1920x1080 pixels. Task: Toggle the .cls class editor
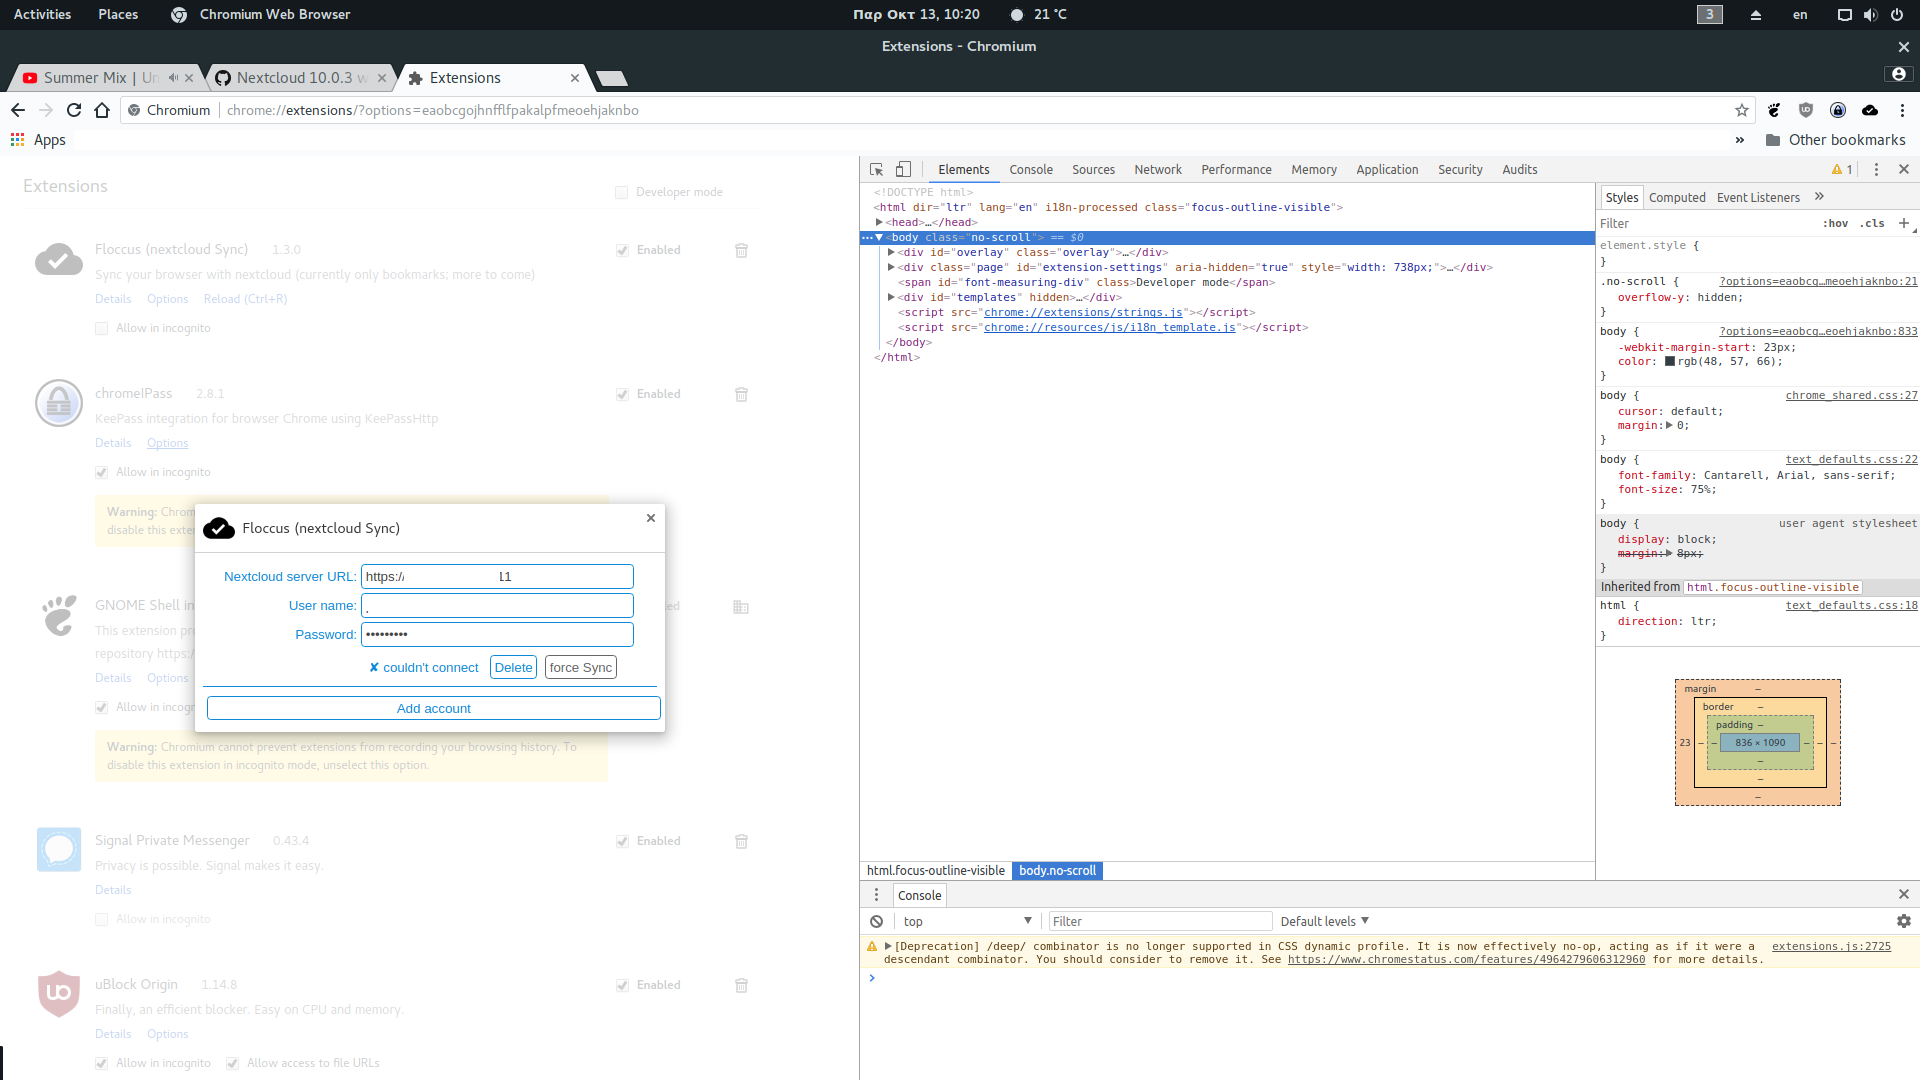[x=1872, y=224]
